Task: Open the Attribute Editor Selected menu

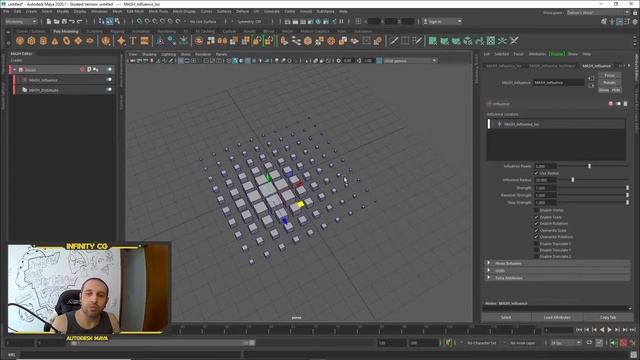Action: (x=501, y=54)
